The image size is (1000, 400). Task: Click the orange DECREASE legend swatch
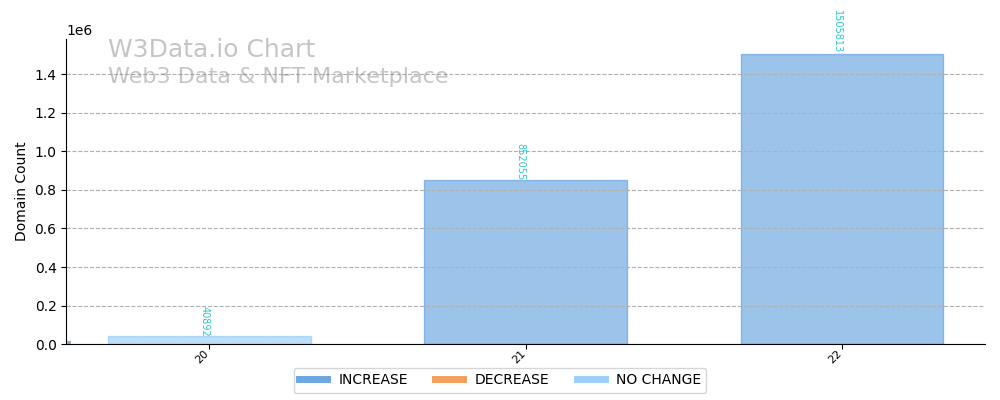pyautogui.click(x=449, y=380)
